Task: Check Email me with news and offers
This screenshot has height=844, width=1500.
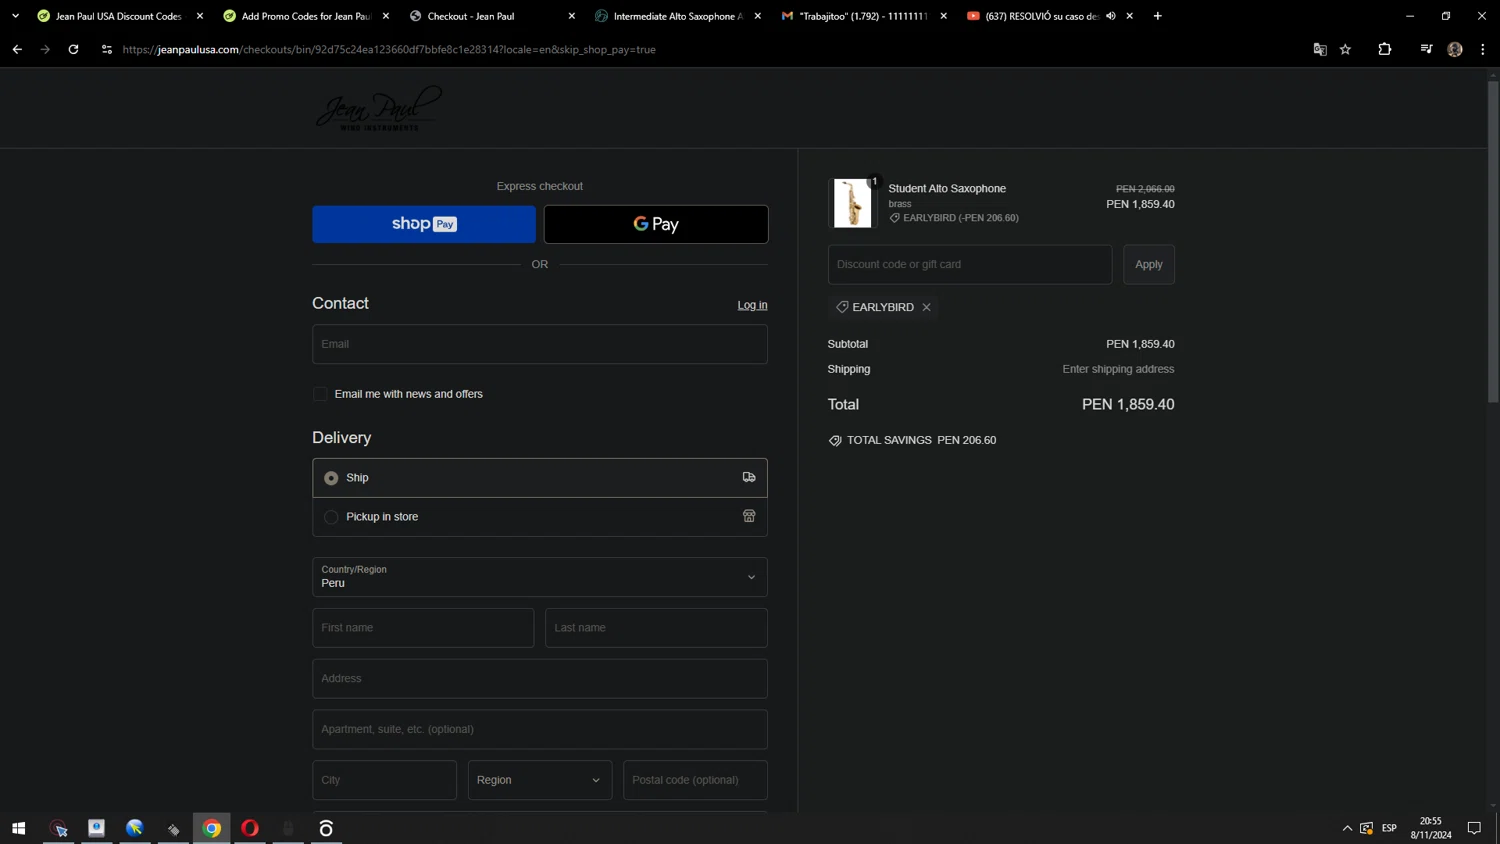Action: point(320,394)
